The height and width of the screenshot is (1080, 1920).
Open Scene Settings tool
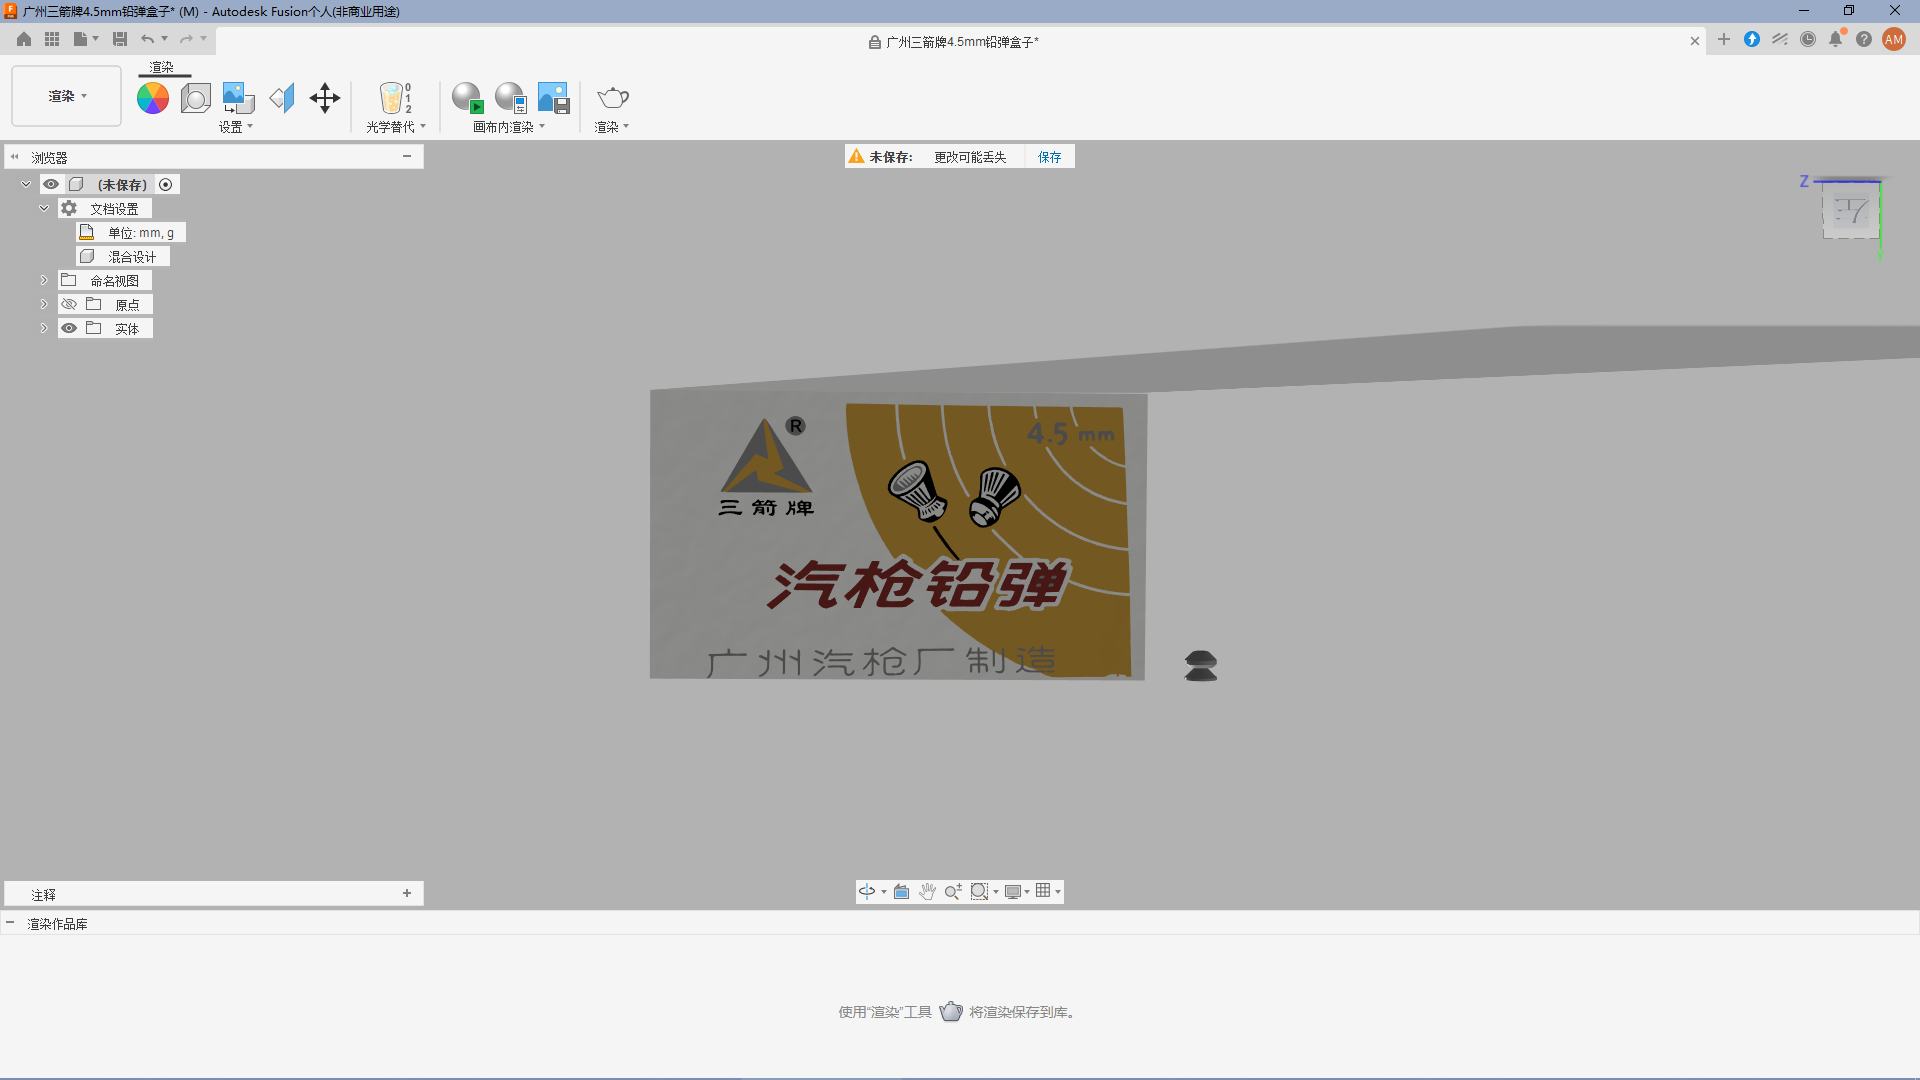pos(196,98)
